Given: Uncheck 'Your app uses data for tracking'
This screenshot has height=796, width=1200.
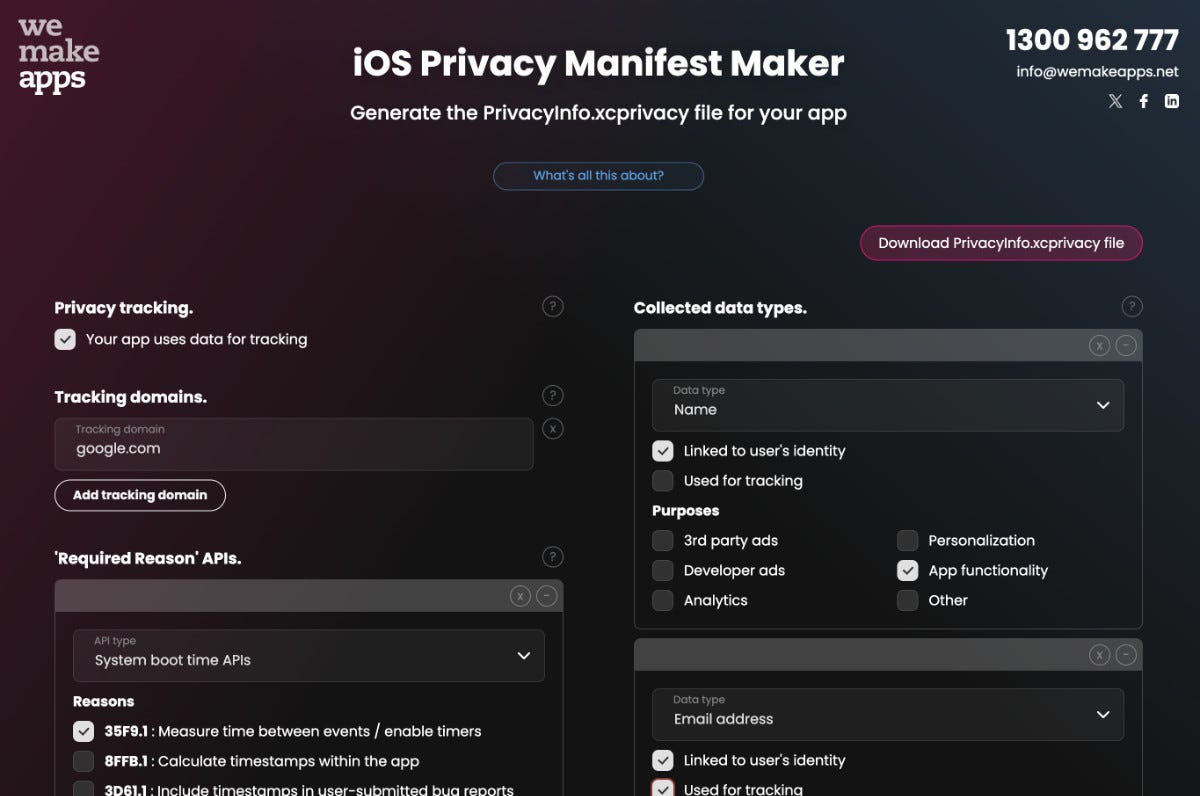Looking at the screenshot, I should tap(65, 339).
